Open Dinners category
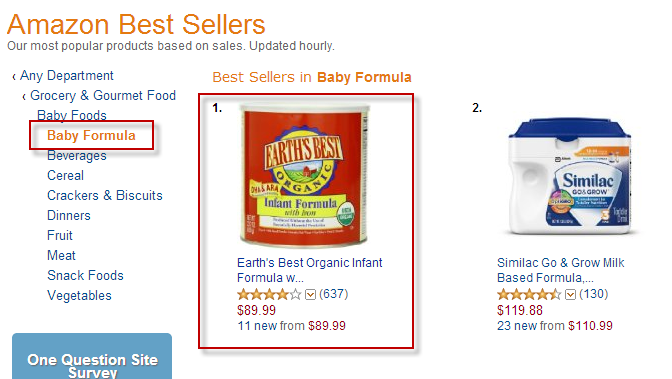Image resolution: width=672 pixels, height=379 pixels. coord(69,215)
